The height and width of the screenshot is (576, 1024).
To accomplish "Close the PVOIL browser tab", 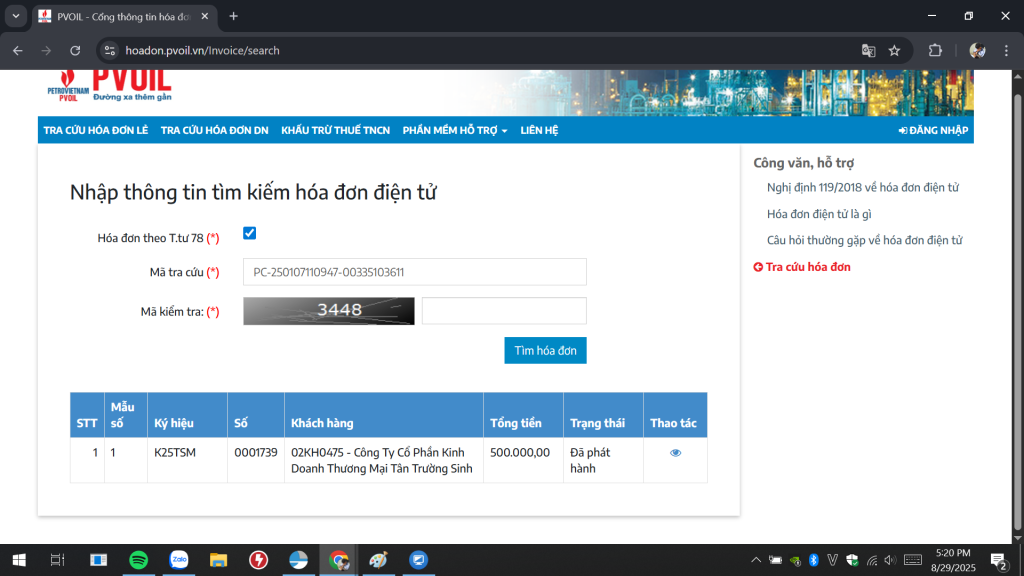I will point(204,16).
